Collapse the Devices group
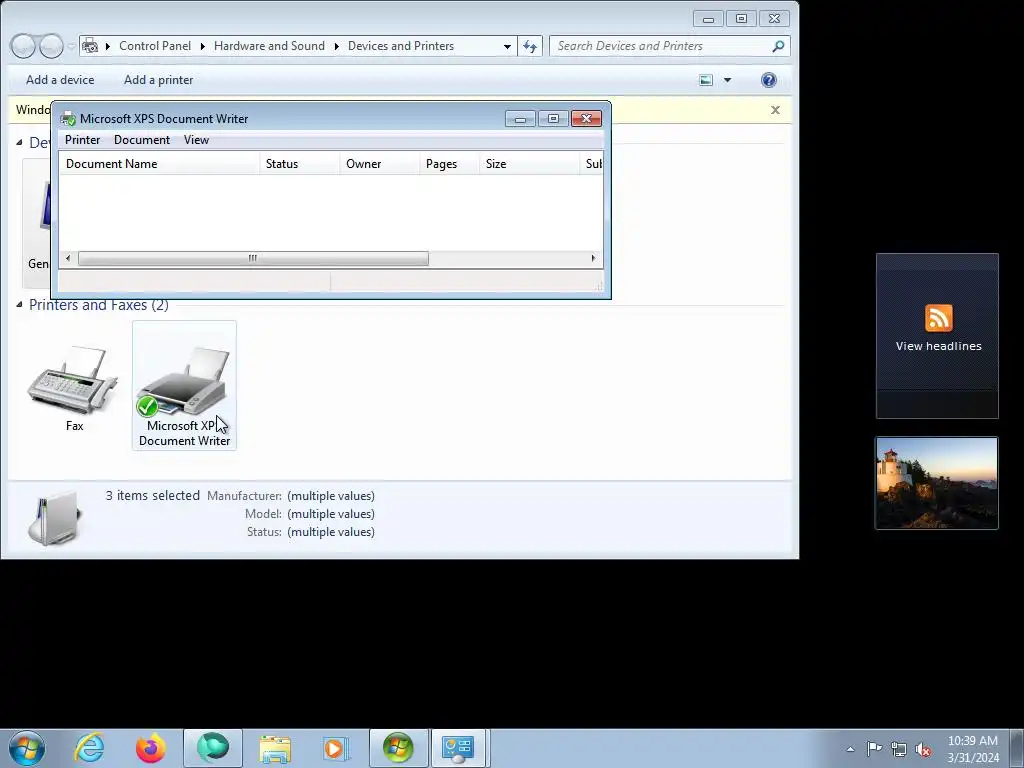Image resolution: width=1024 pixels, height=768 pixels. pos(19,142)
